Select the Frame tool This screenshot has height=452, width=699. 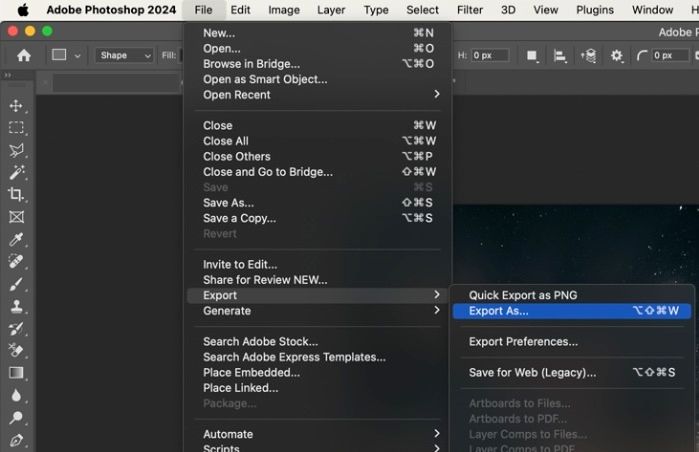pyautogui.click(x=16, y=217)
